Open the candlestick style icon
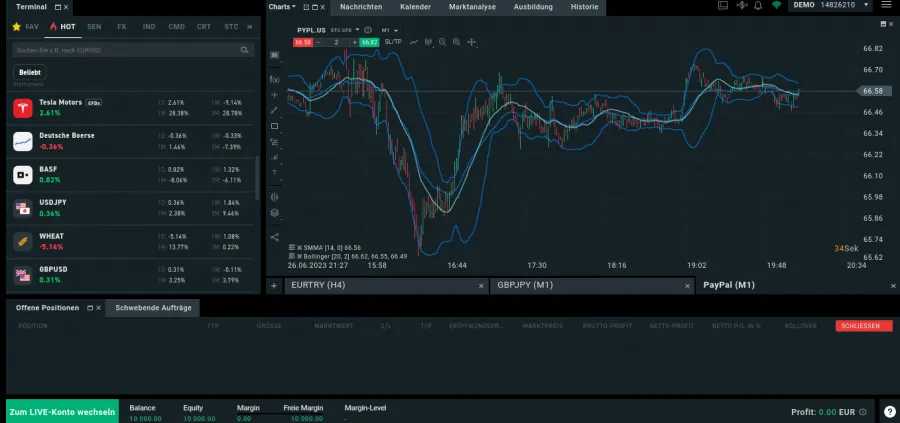 (428, 42)
